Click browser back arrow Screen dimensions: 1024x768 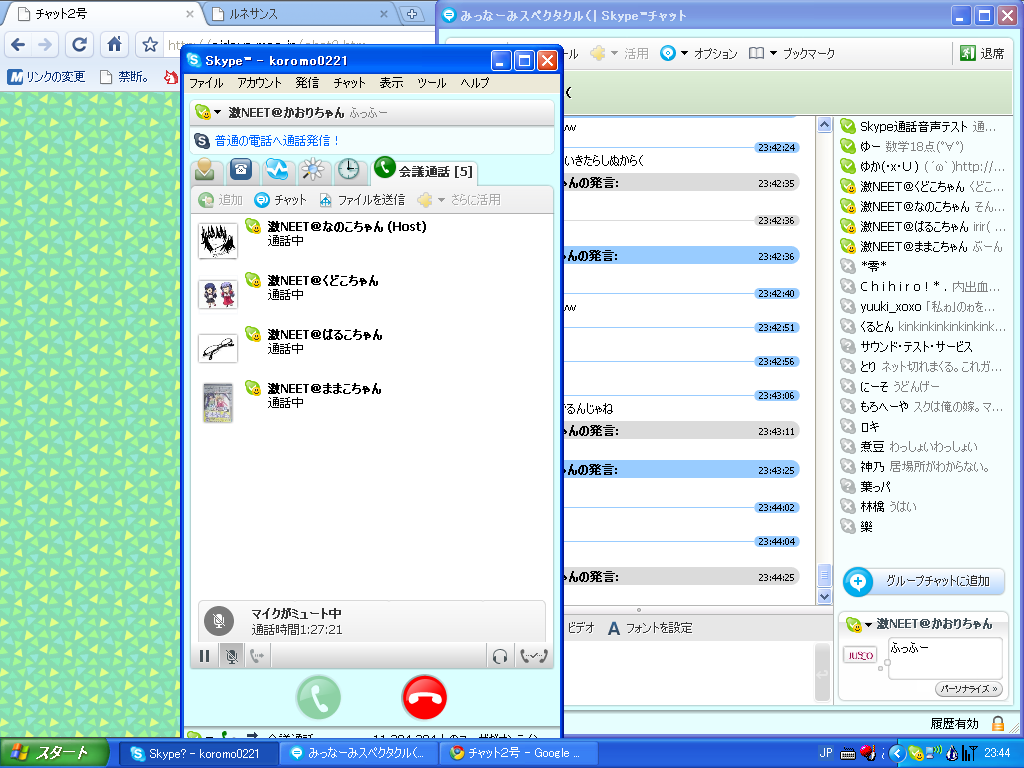tap(18, 44)
